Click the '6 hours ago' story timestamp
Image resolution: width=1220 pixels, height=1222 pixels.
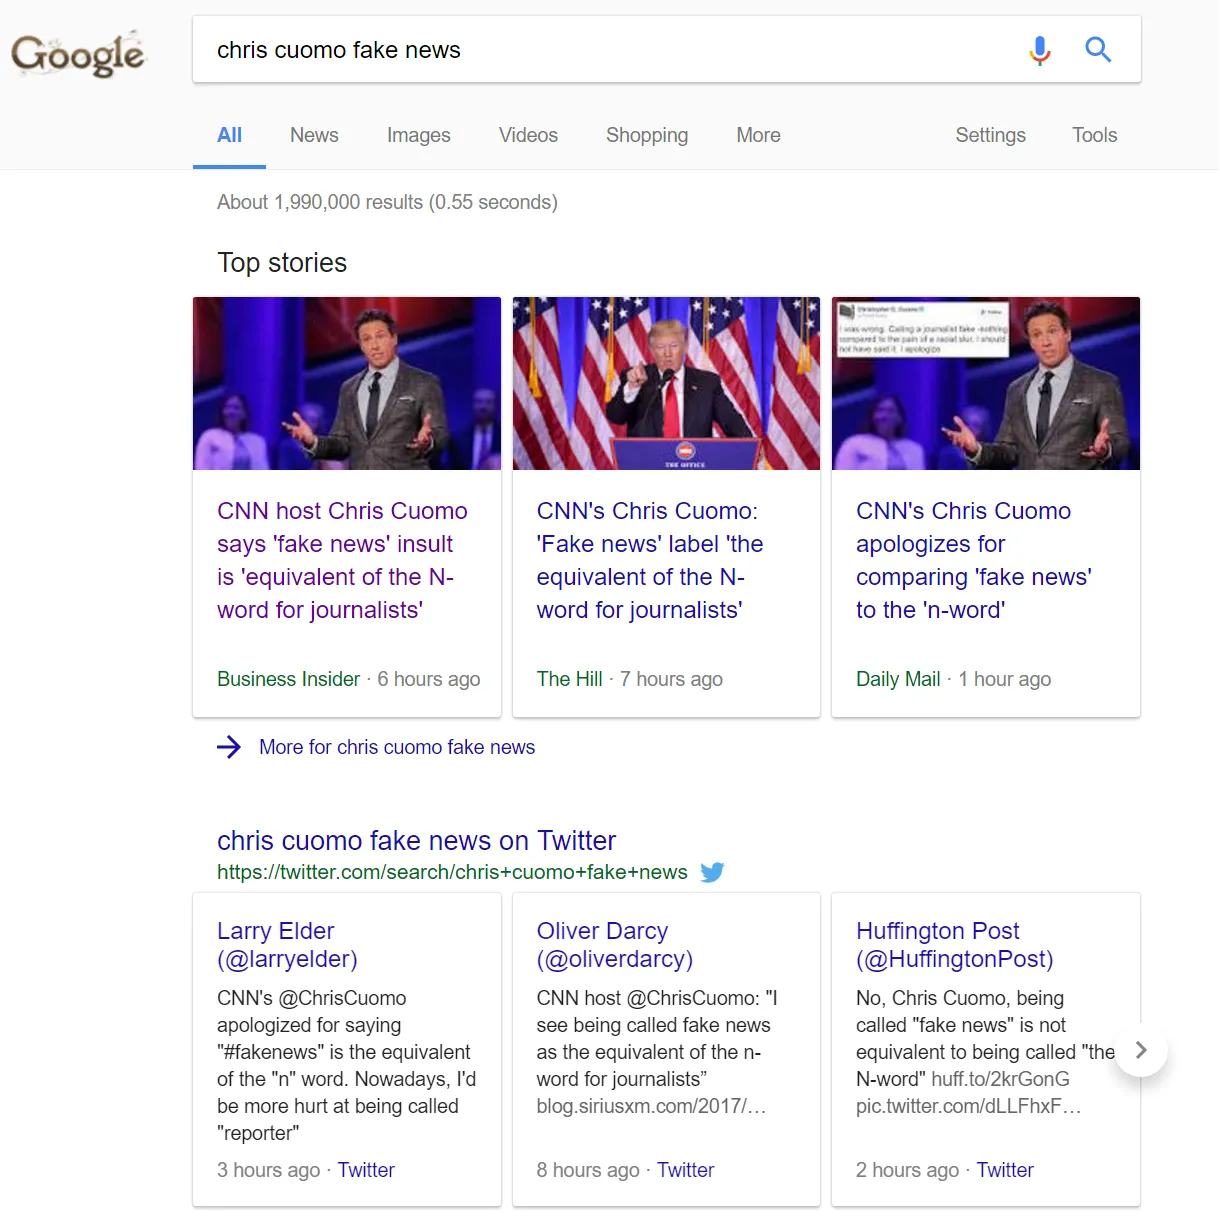point(429,679)
